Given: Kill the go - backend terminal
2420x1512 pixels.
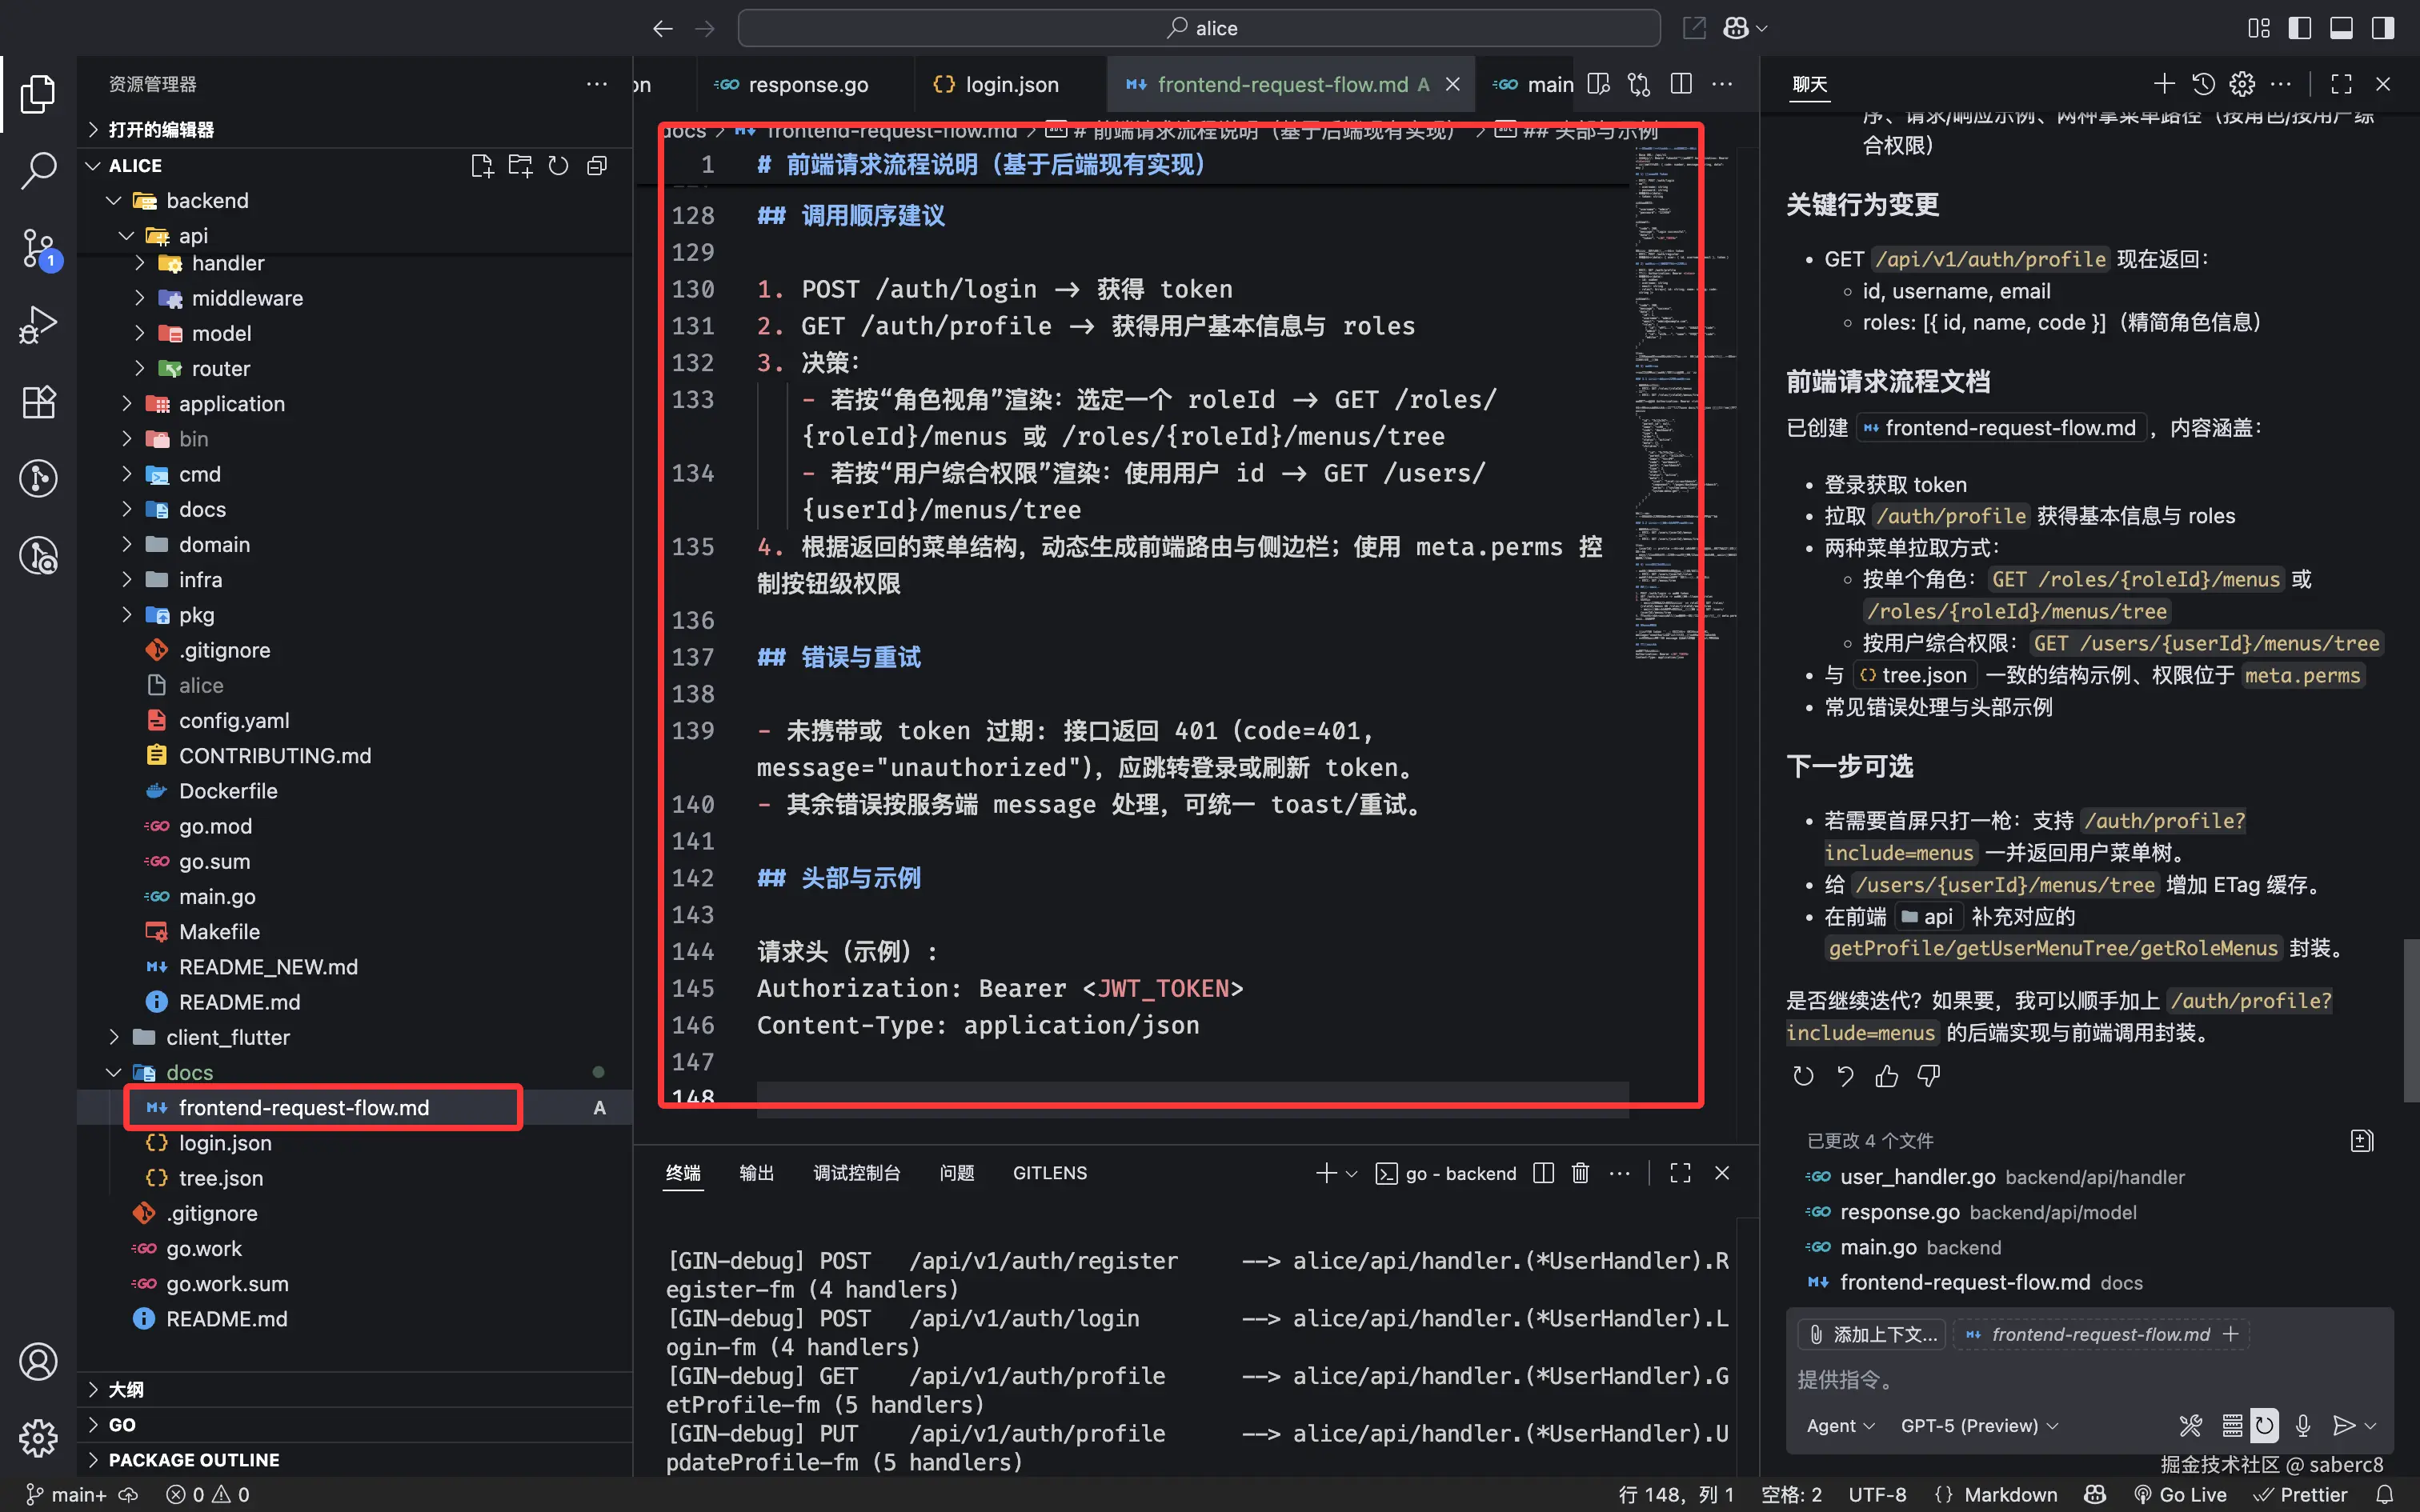Looking at the screenshot, I should point(1580,1173).
